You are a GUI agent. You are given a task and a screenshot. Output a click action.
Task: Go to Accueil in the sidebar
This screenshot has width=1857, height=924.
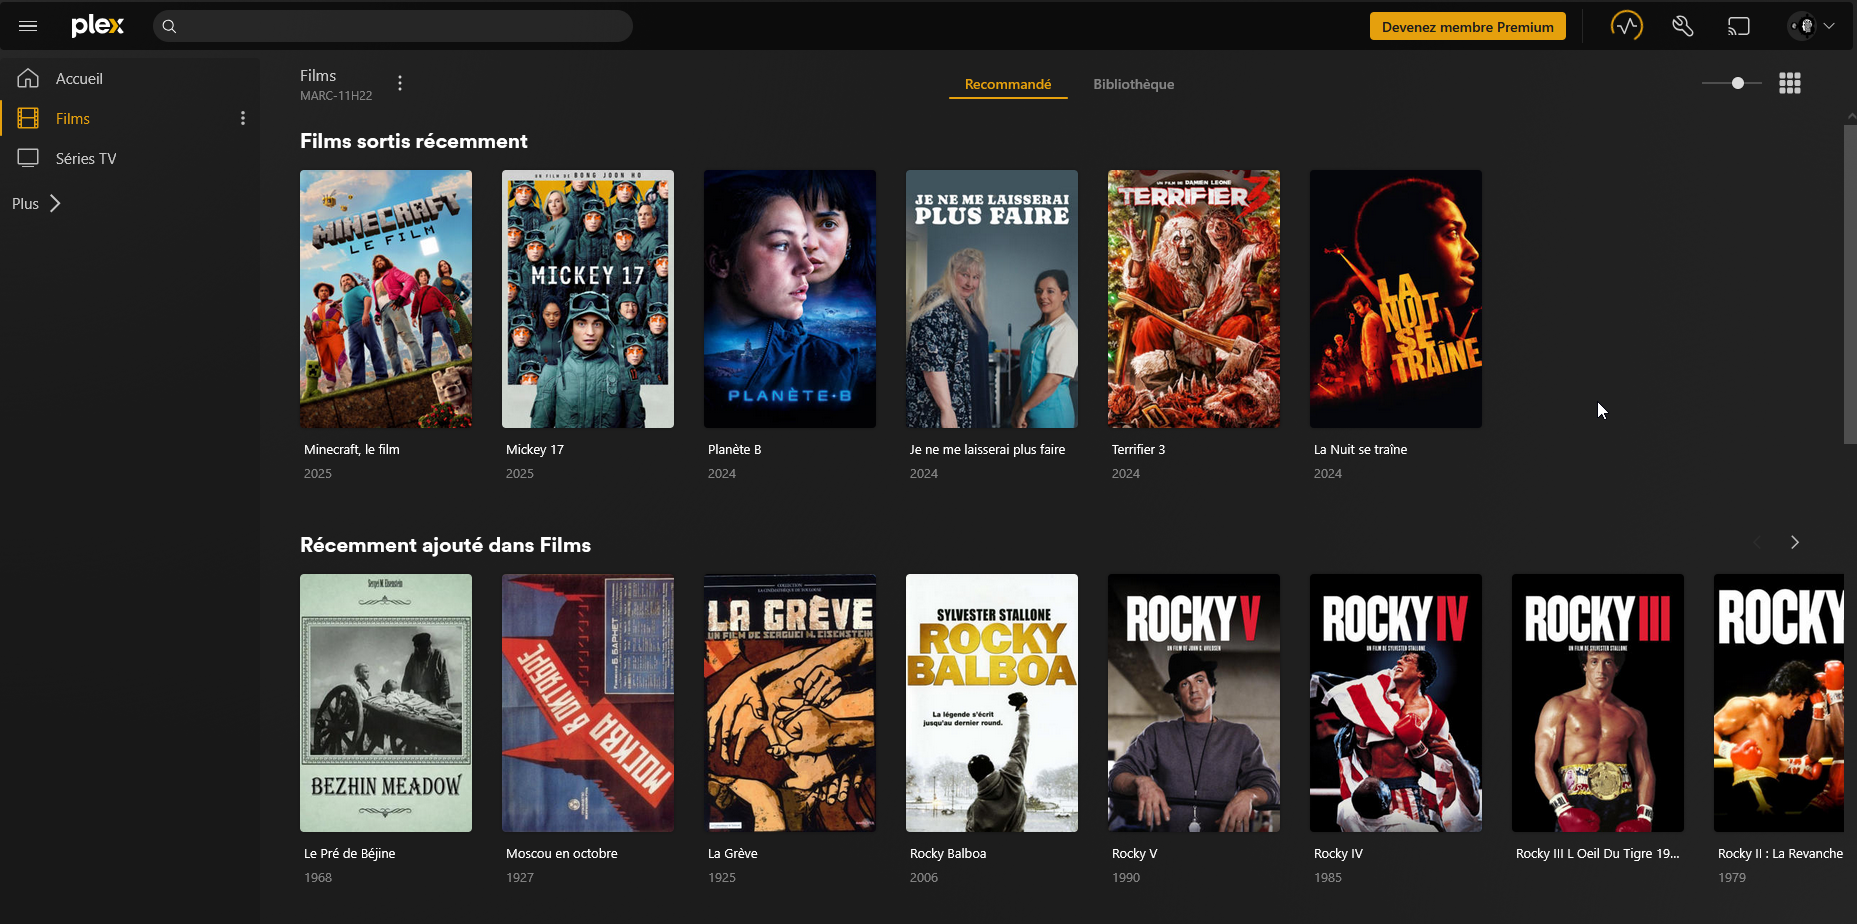point(79,78)
